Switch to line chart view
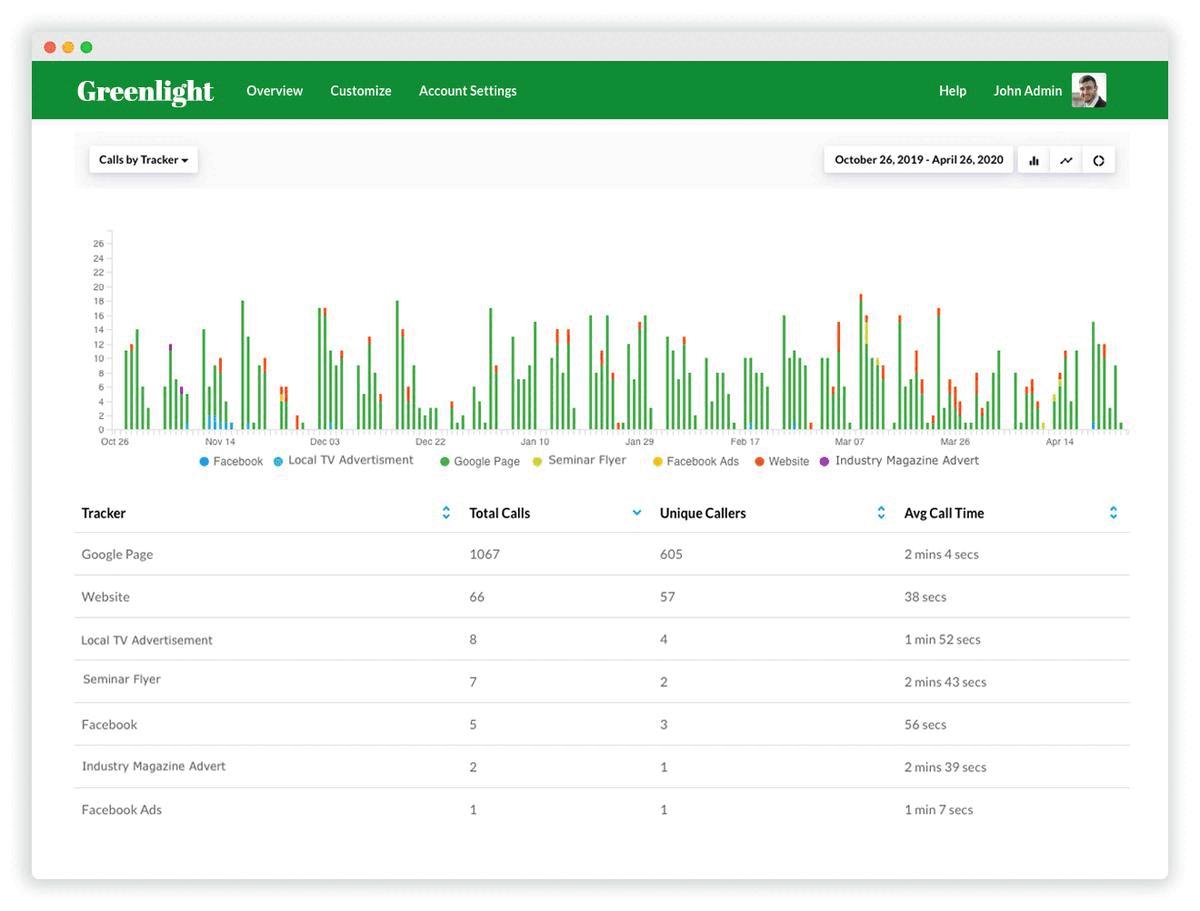Screen dimensions: 1200x911 pos(1067,160)
